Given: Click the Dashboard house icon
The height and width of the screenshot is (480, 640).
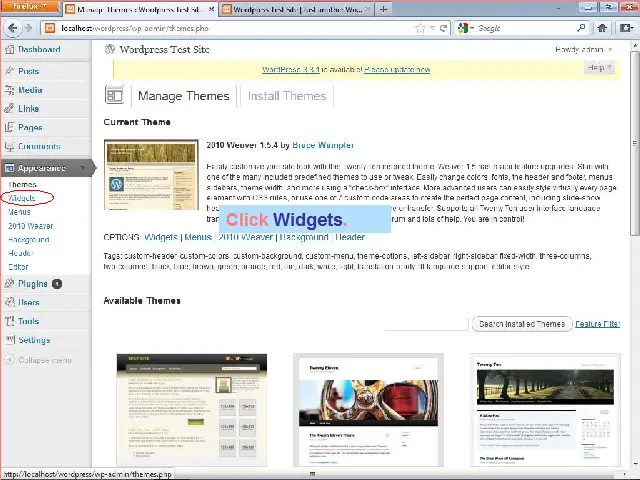Looking at the screenshot, I should point(9,49).
